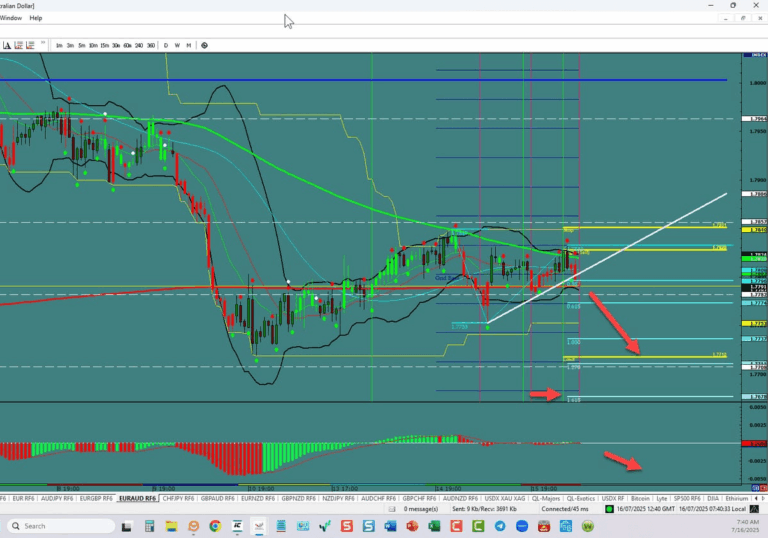This screenshot has width=768, height=538.
Task: Switch to the USDX RF tab
Action: pyautogui.click(x=613, y=498)
